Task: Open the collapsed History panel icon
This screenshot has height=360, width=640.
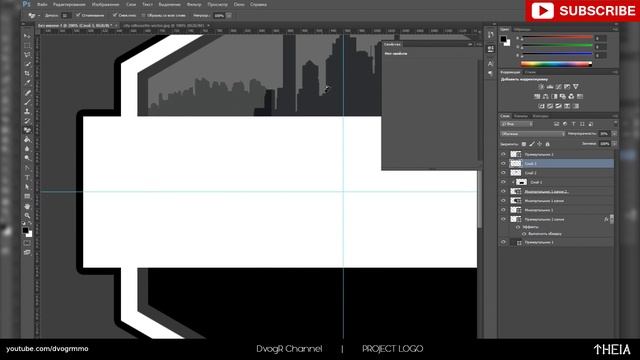Action: coord(490,35)
